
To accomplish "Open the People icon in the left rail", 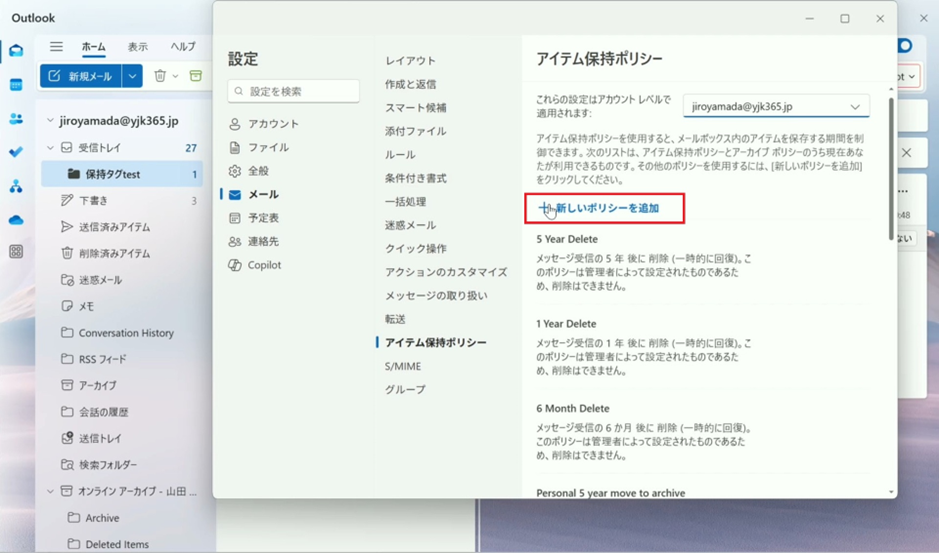I will click(16, 119).
